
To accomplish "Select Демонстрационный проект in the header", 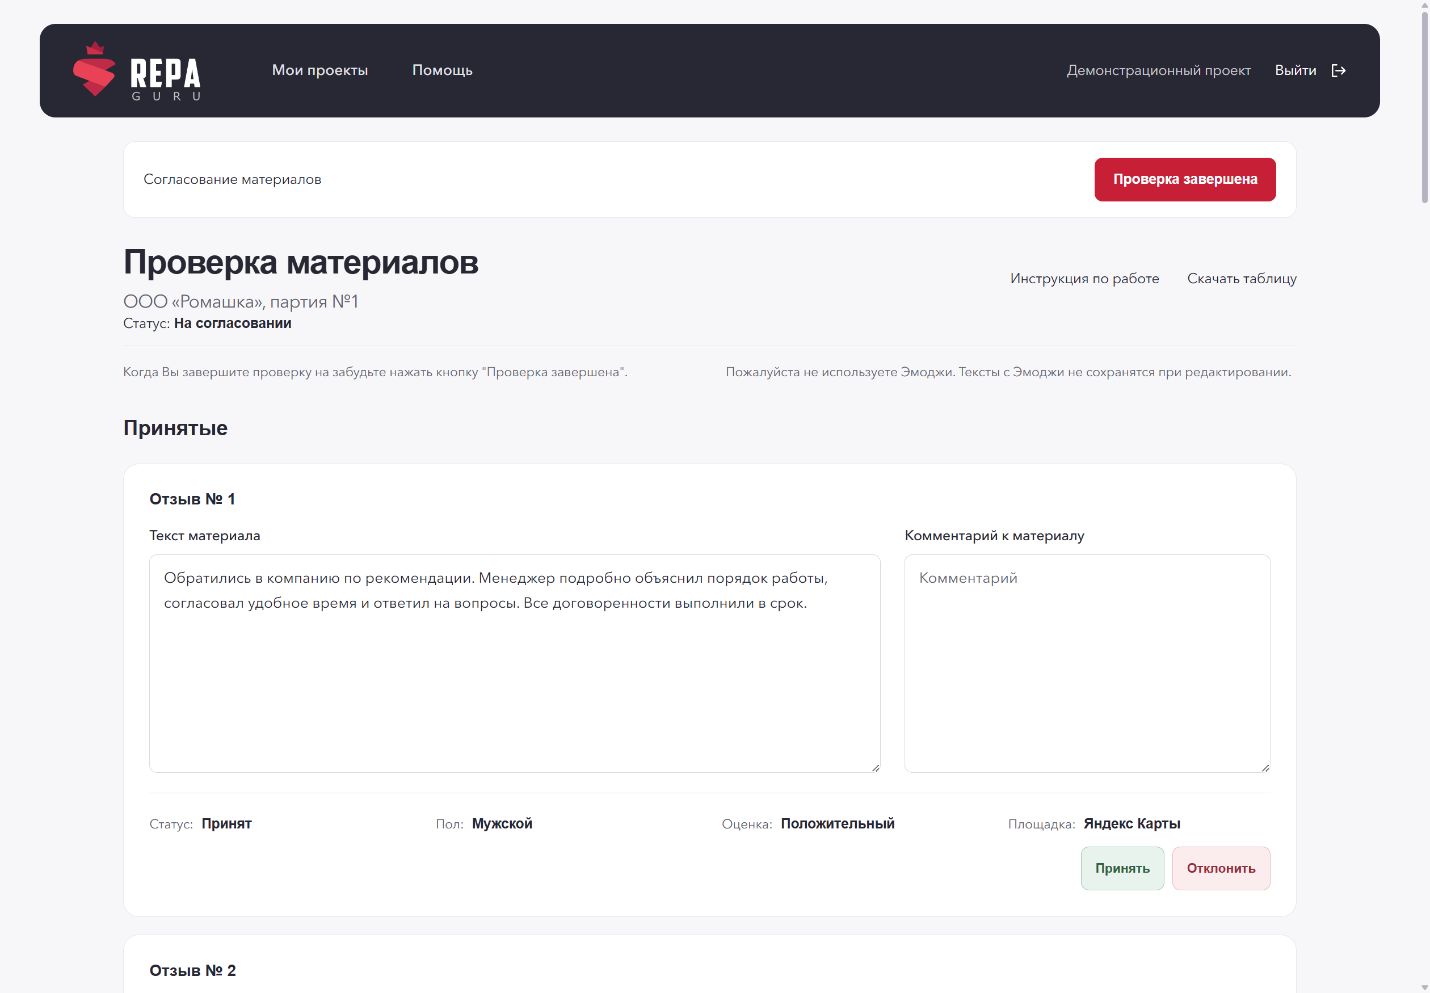I will (x=1159, y=70).
